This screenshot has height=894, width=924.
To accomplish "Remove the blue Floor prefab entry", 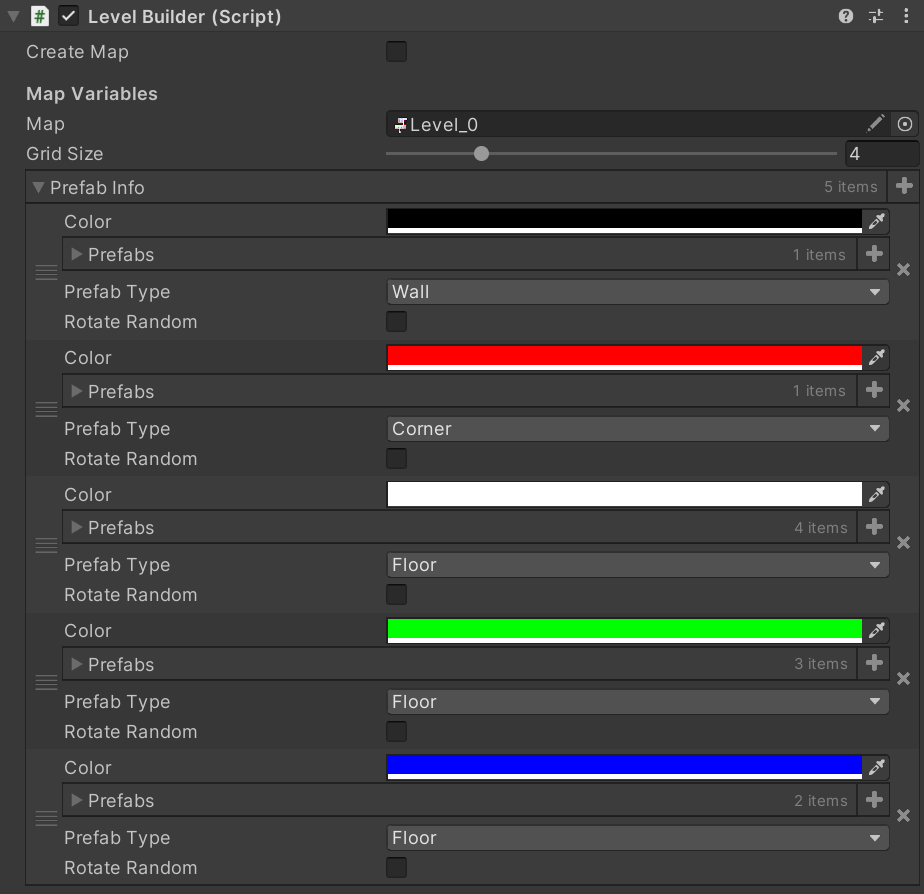I will click(x=903, y=816).
